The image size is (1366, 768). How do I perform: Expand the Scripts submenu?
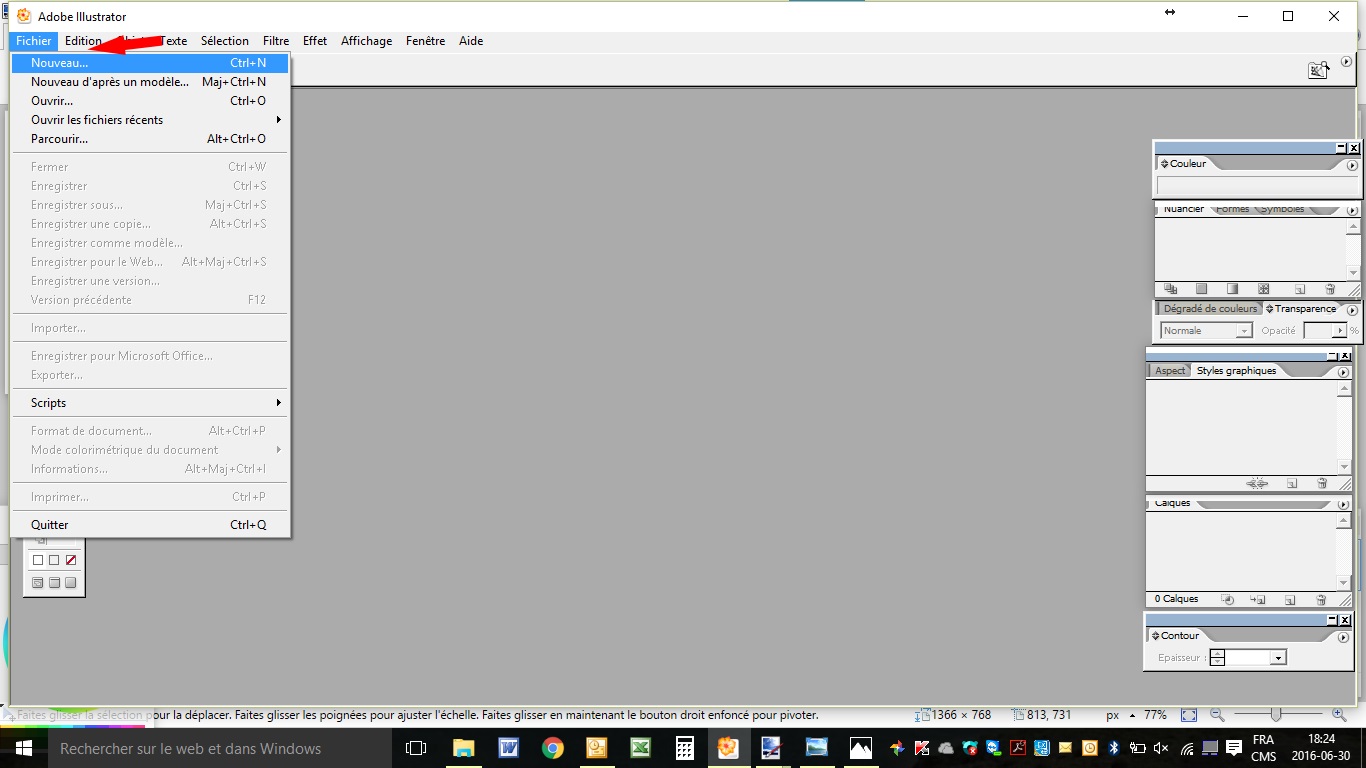coord(150,403)
